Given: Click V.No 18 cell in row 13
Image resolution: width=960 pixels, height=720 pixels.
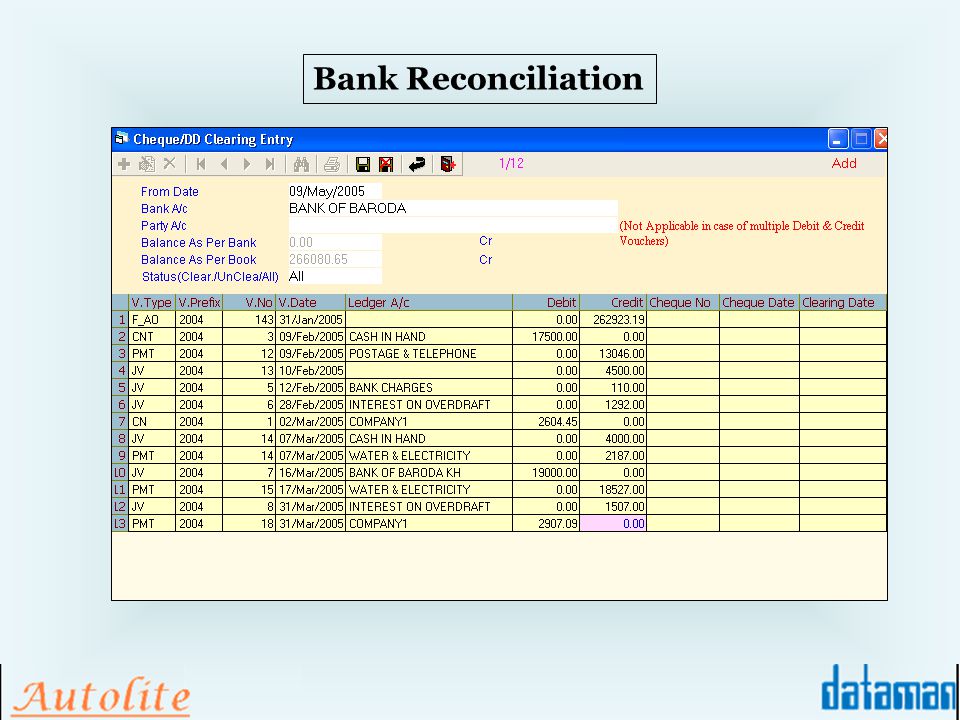Looking at the screenshot, I should pos(249,523).
